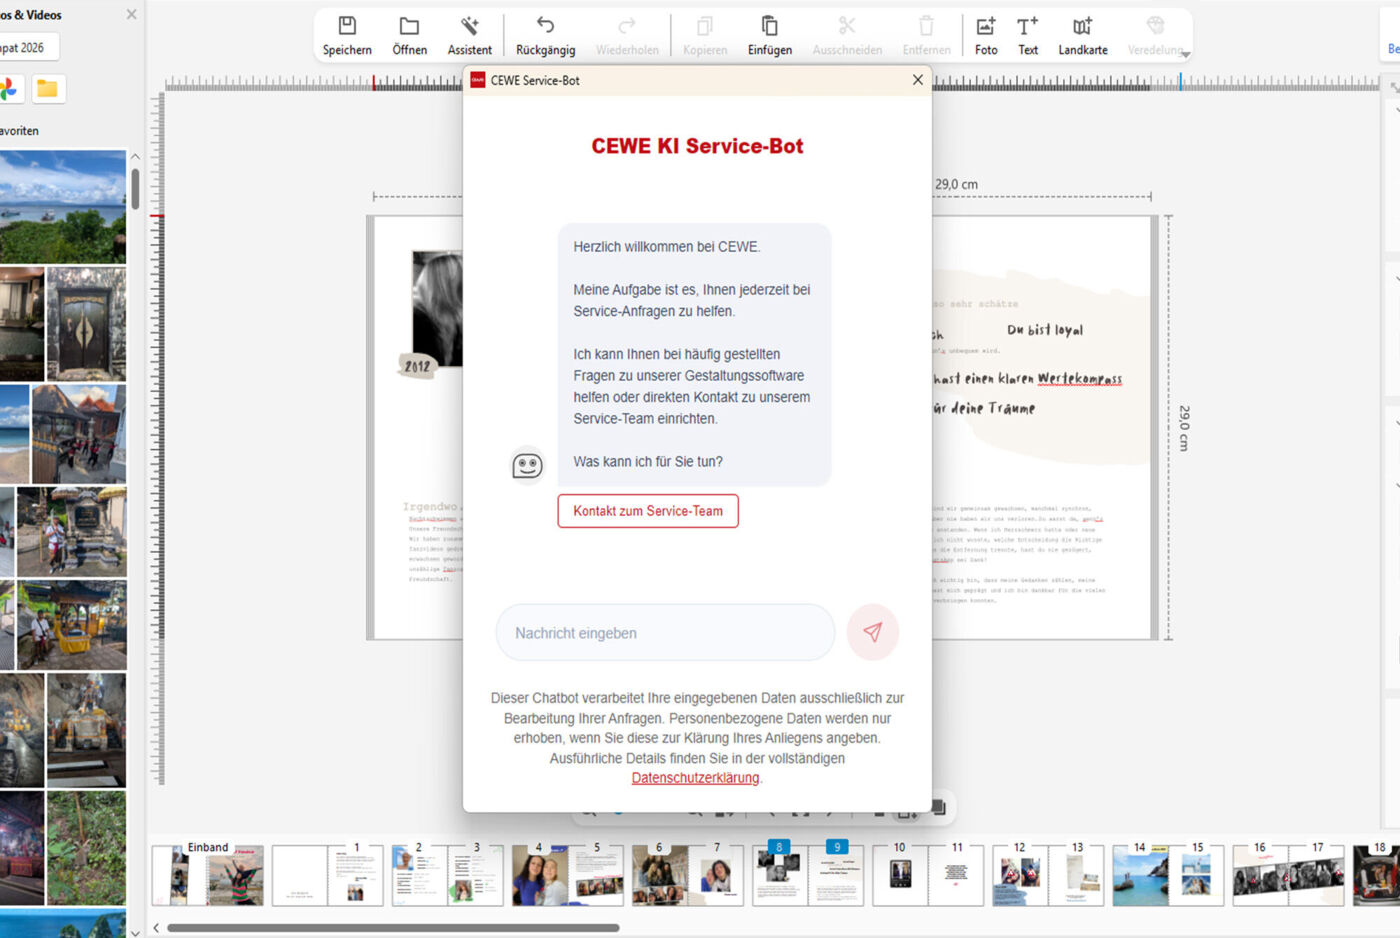This screenshot has width=1400, height=938.
Task: Click the stacked pages icon in bottom toolbar
Action: coord(938,807)
